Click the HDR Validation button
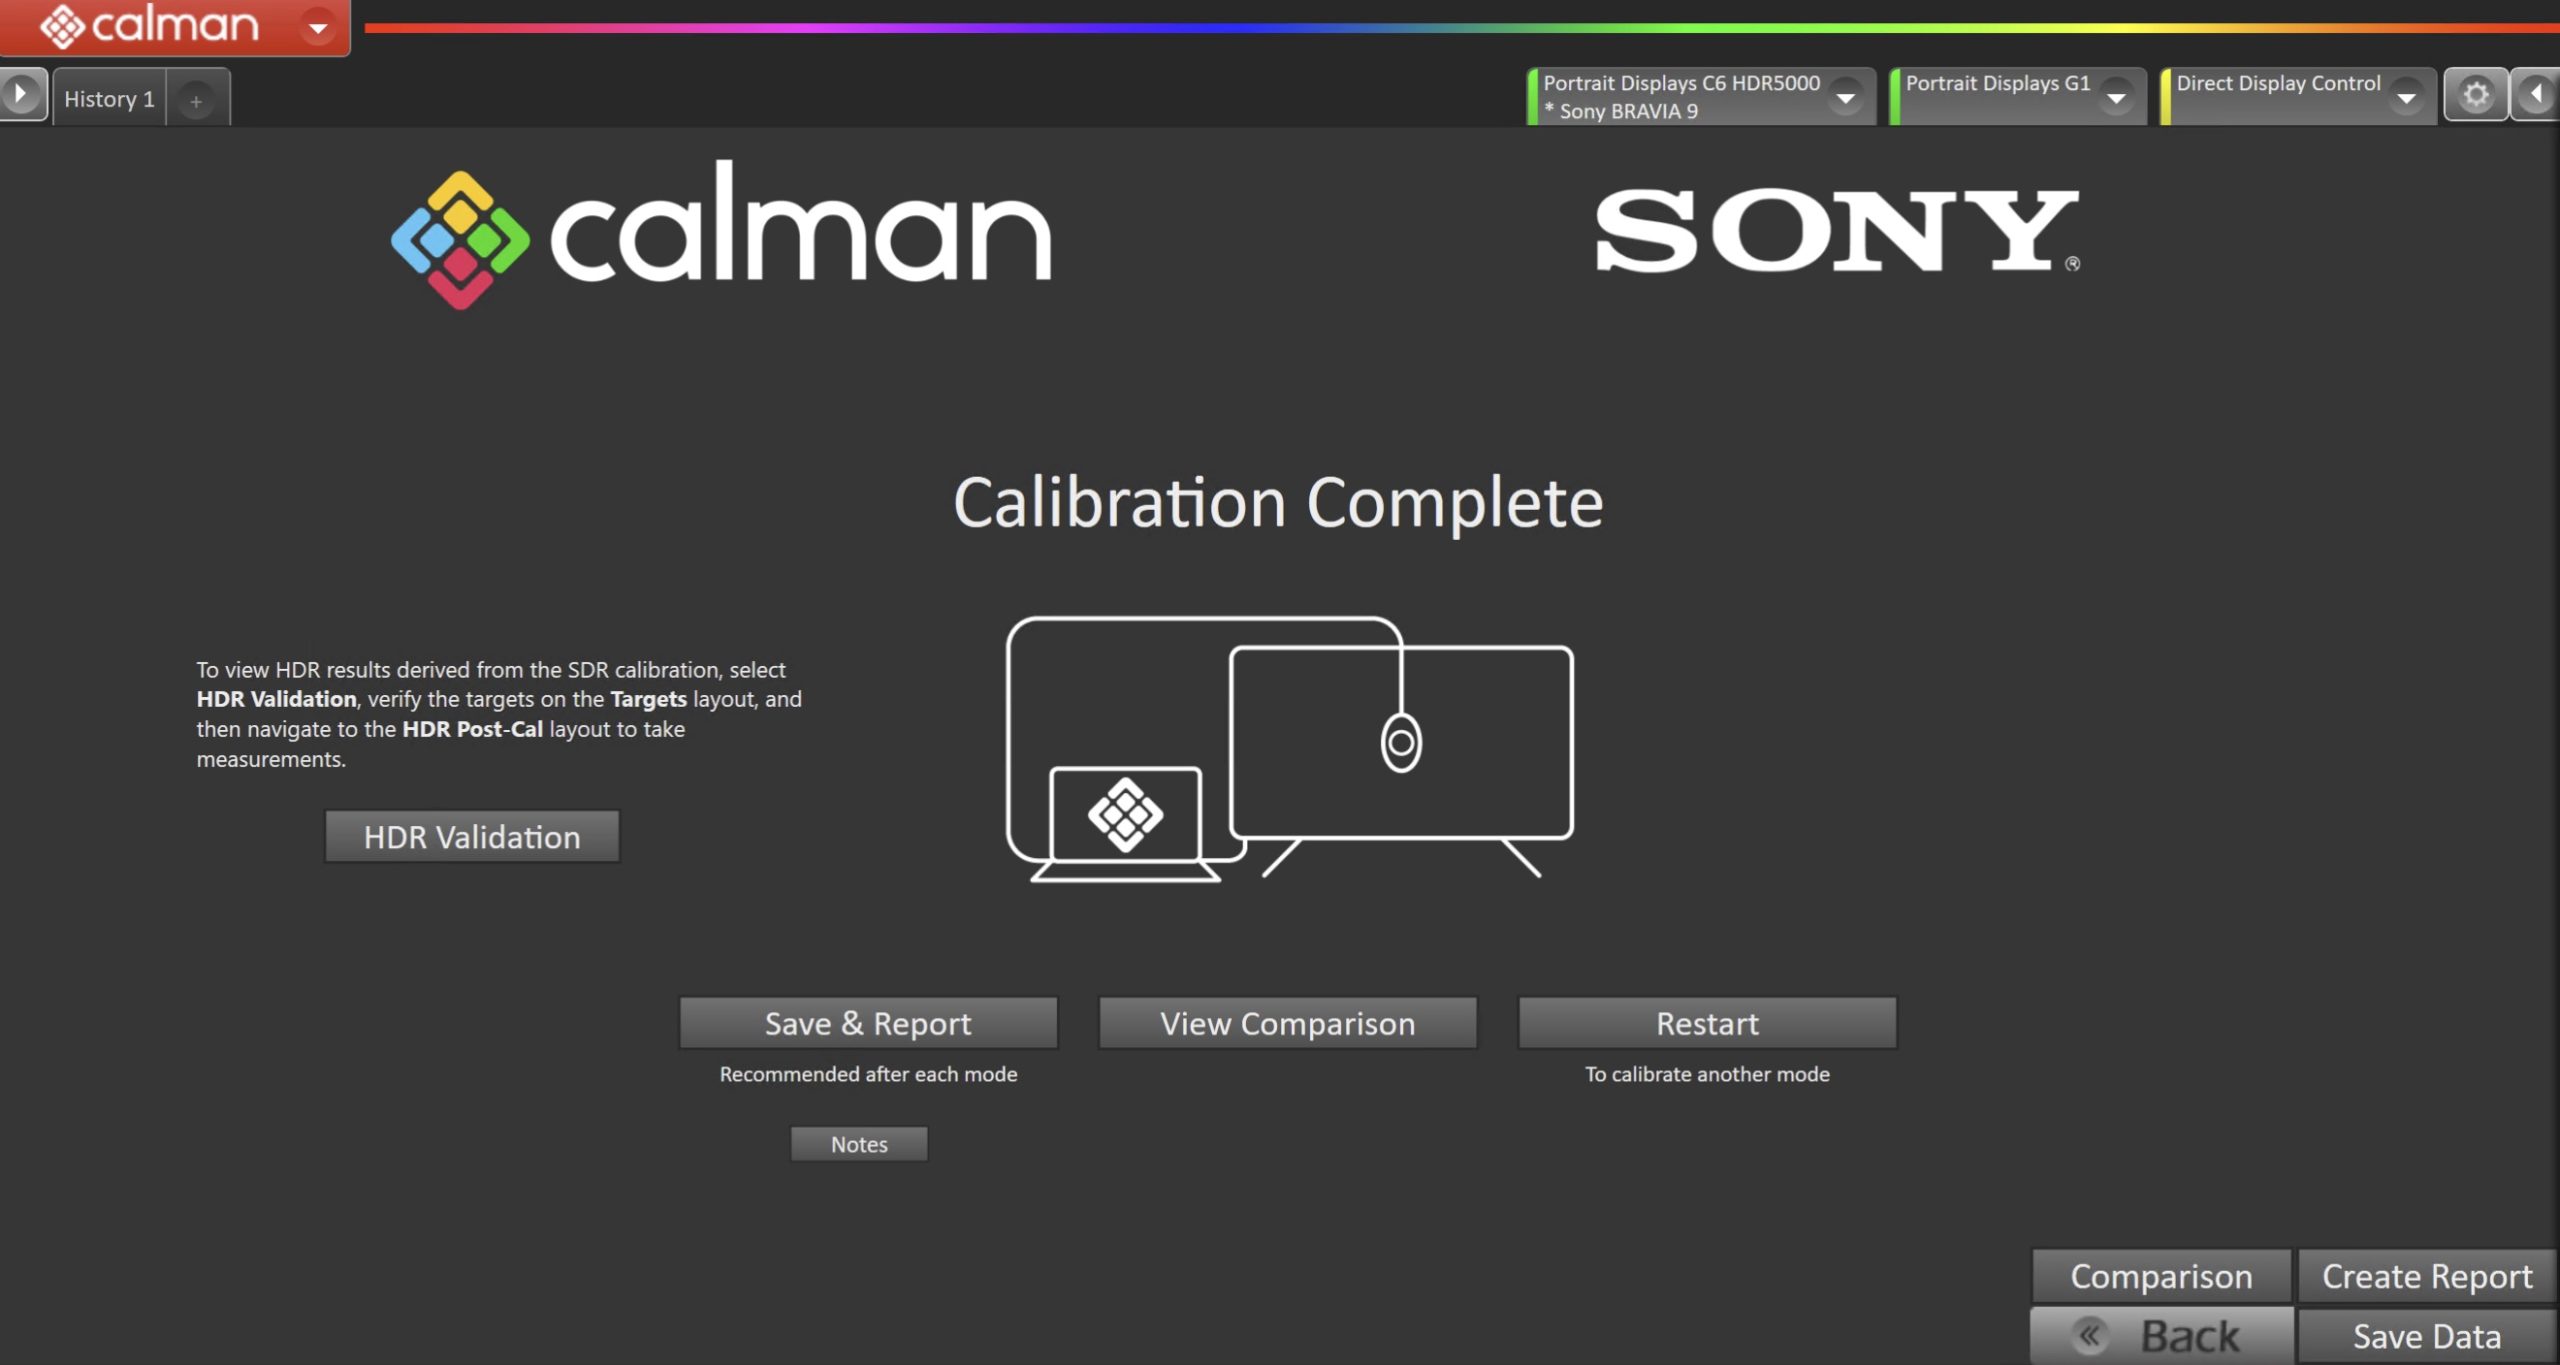Screen dimensions: 2560x1365 click(x=472, y=836)
